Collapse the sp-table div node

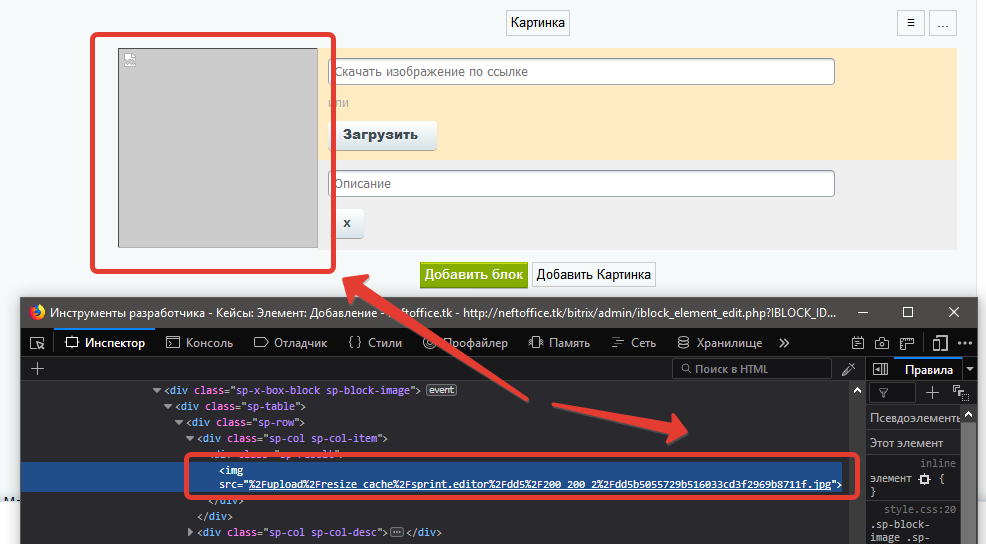[169, 406]
